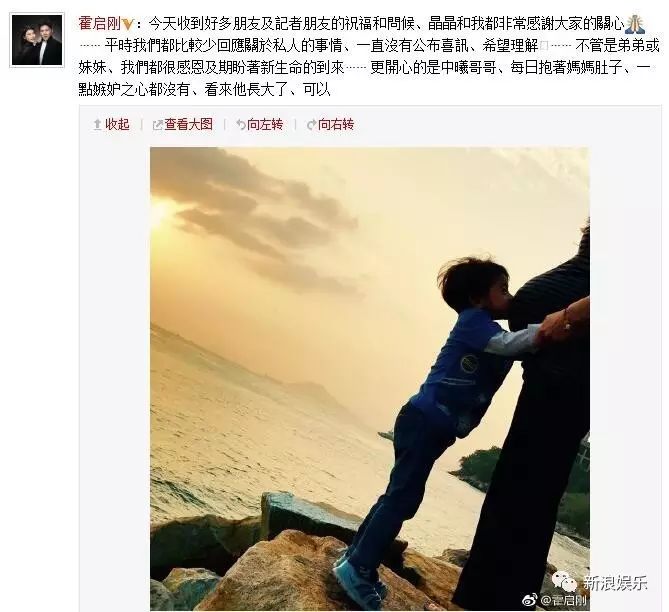
Task: Click the Weibo eye logo watermark
Action: tap(530, 601)
